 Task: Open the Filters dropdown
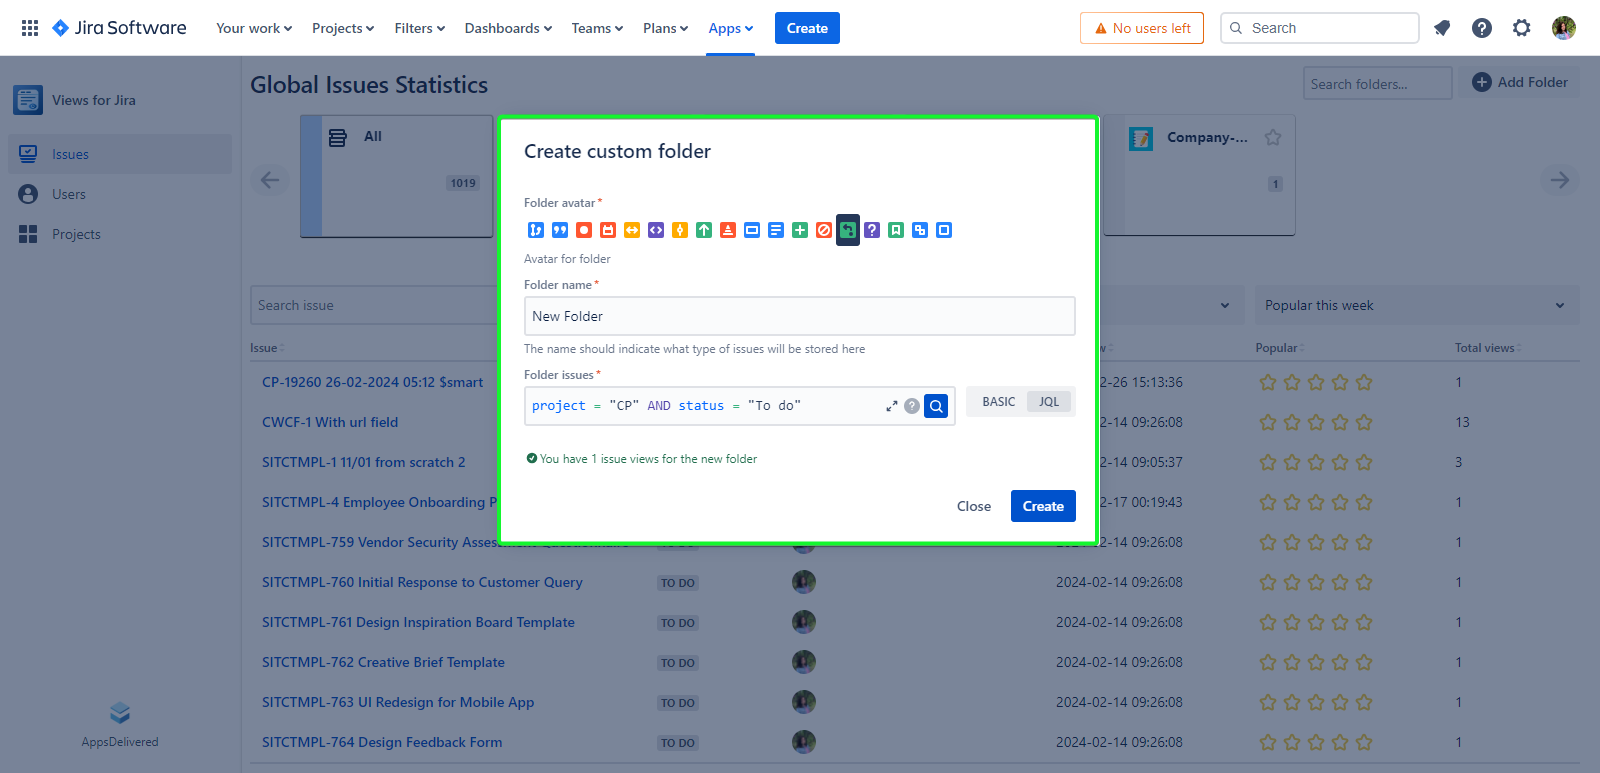coord(419,28)
